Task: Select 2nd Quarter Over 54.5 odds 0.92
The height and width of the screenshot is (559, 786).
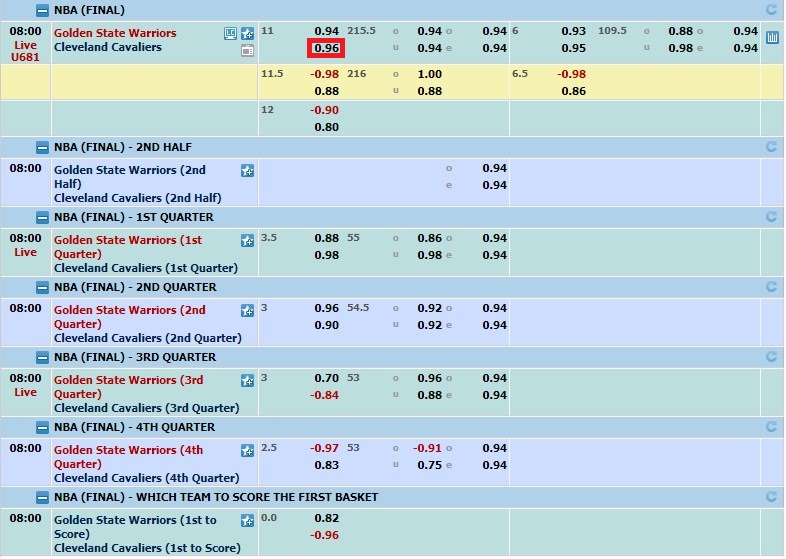Action: click(429, 308)
